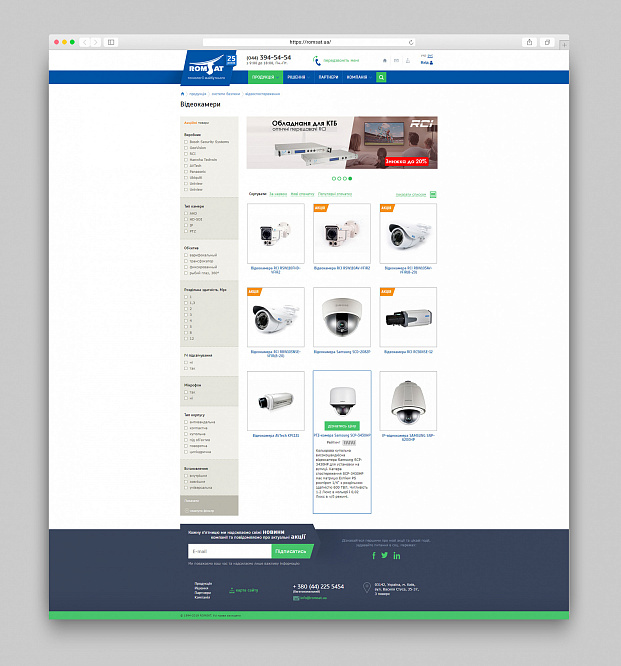
Task: Select the first banner carousel dot
Action: click(x=333, y=179)
